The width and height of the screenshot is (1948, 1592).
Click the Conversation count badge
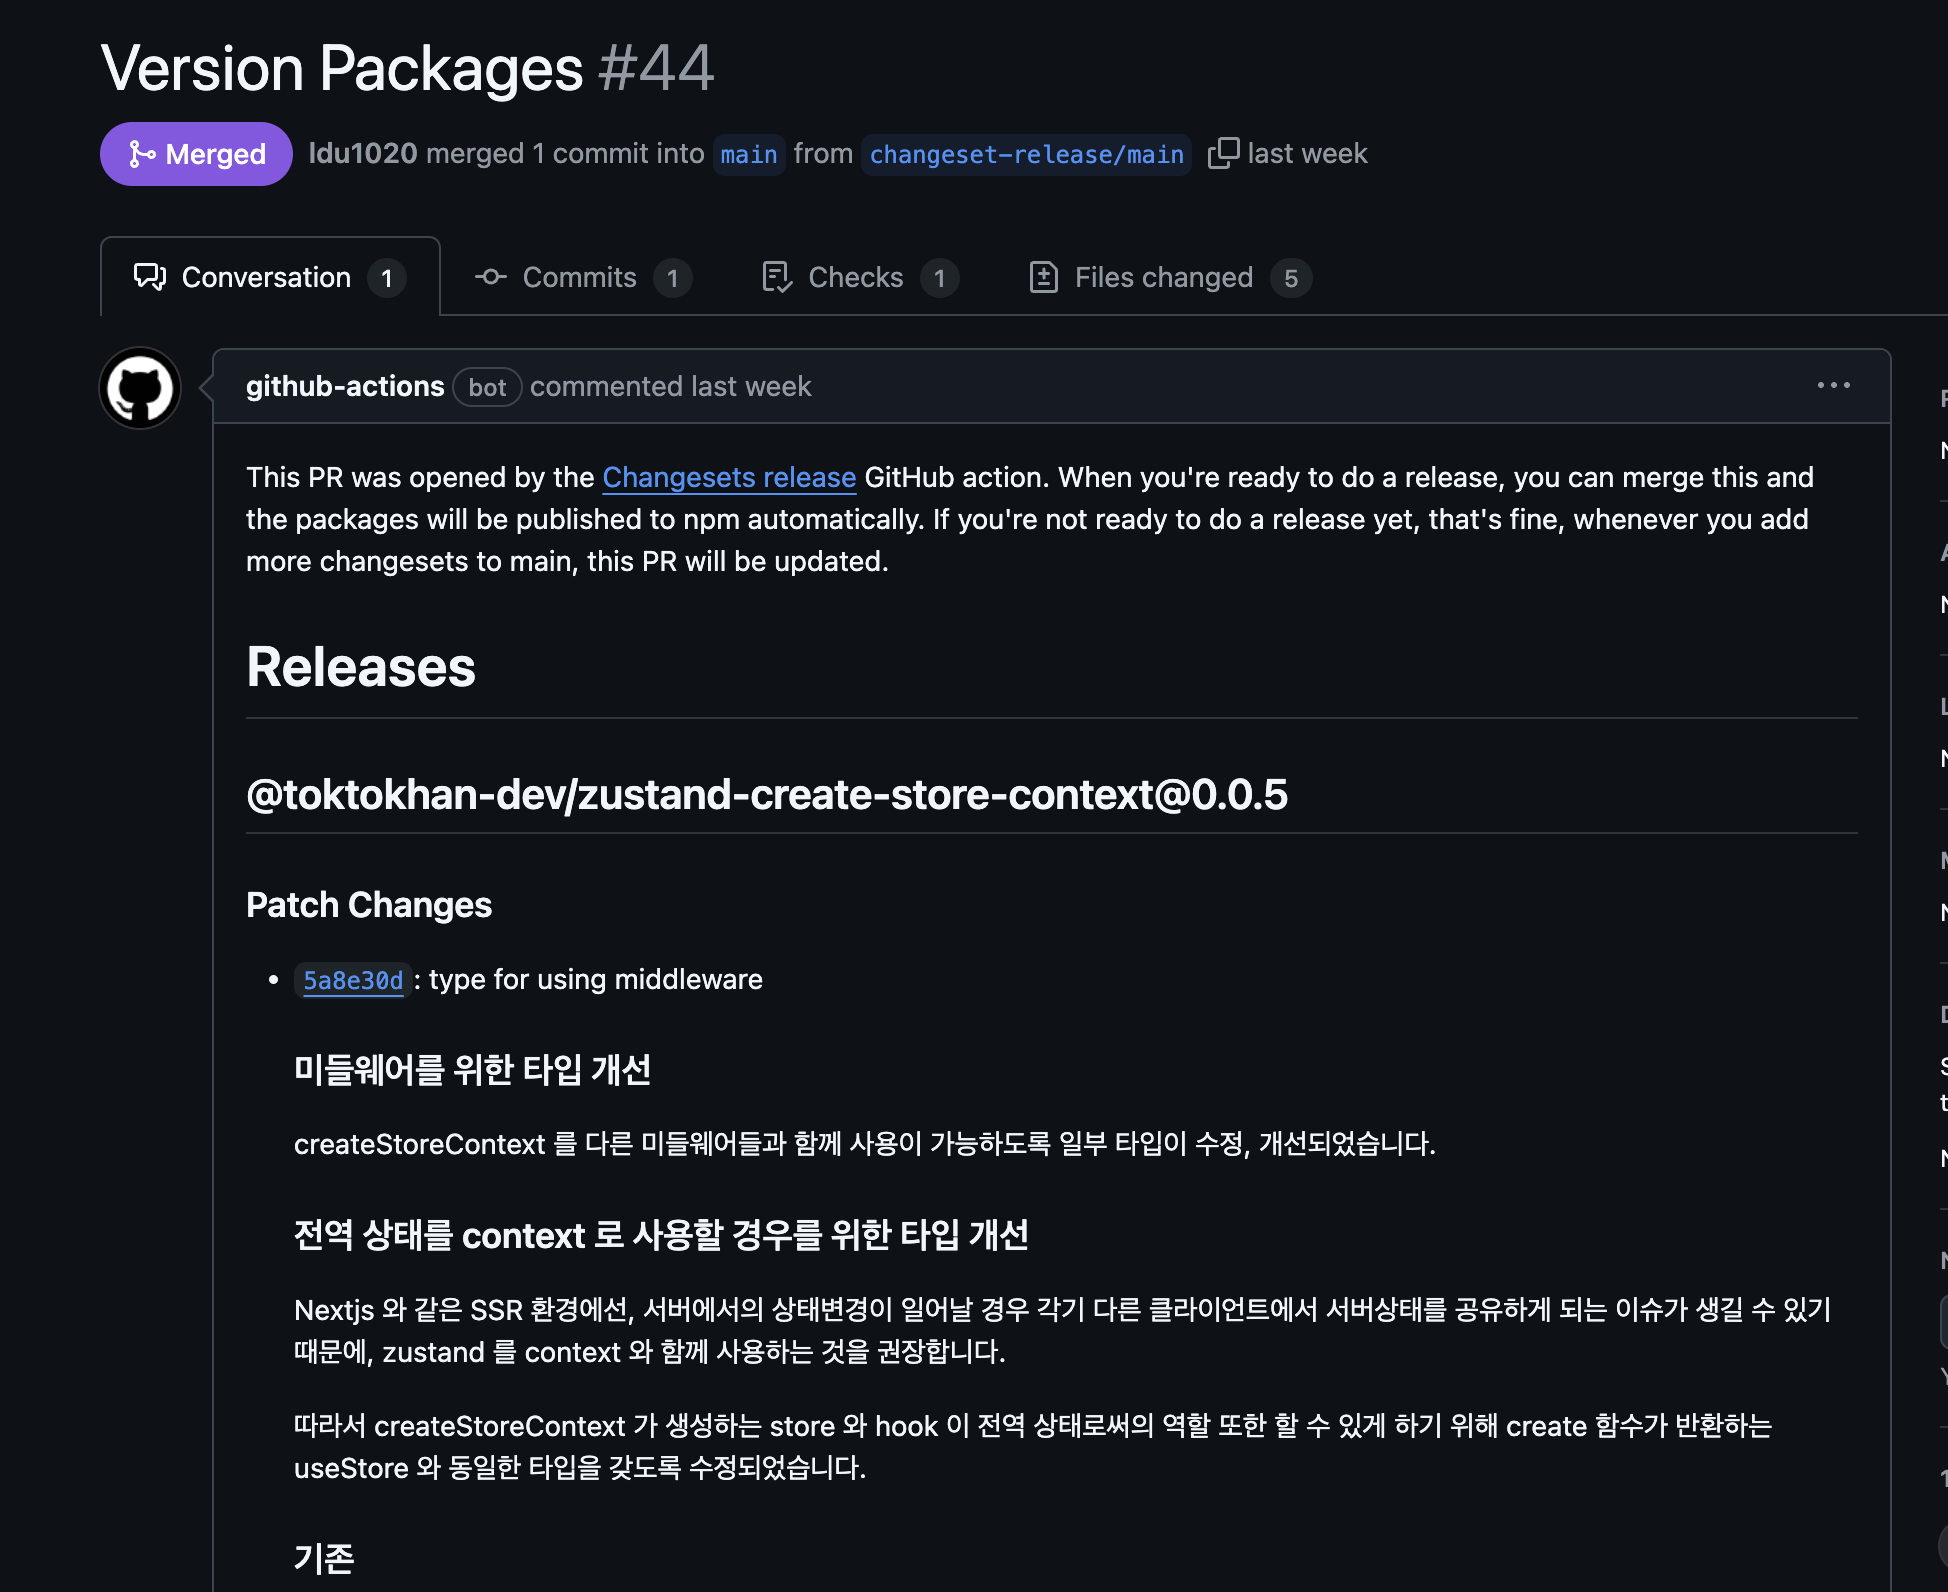(x=387, y=278)
